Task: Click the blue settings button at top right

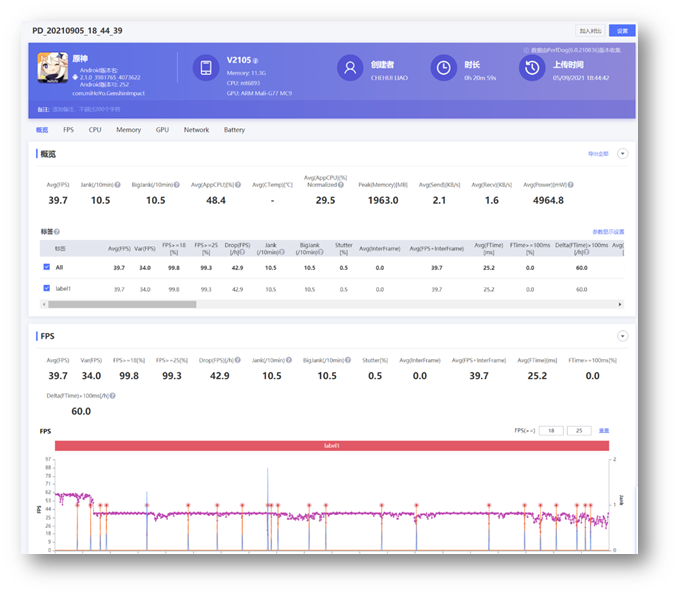Action: 621,31
